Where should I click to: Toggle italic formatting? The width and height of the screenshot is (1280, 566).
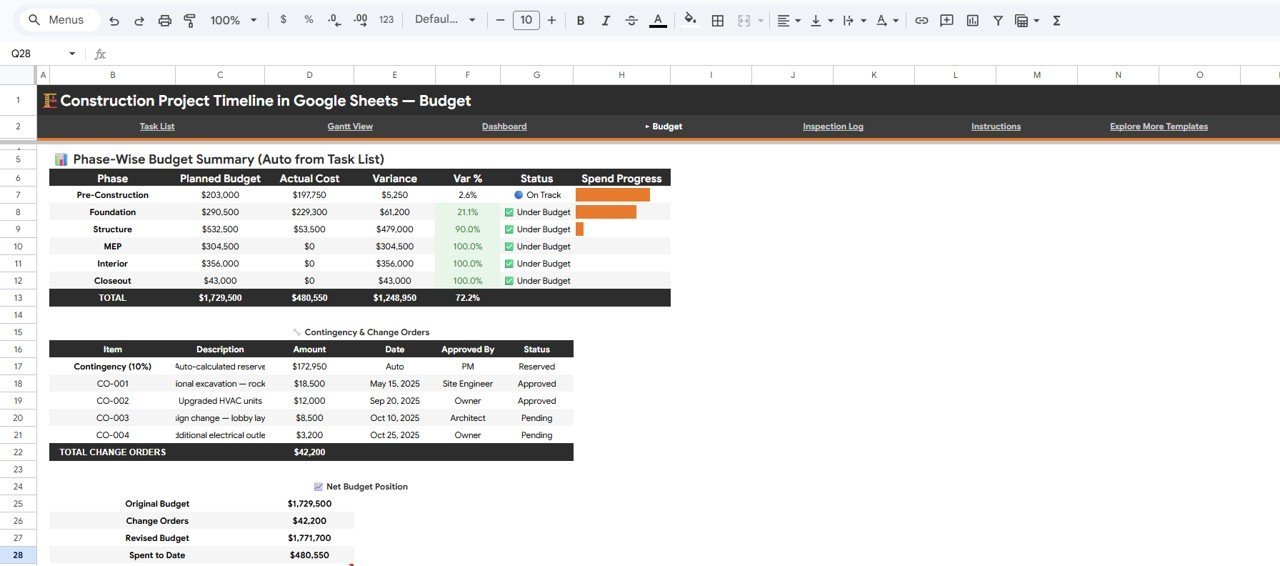[605, 20]
